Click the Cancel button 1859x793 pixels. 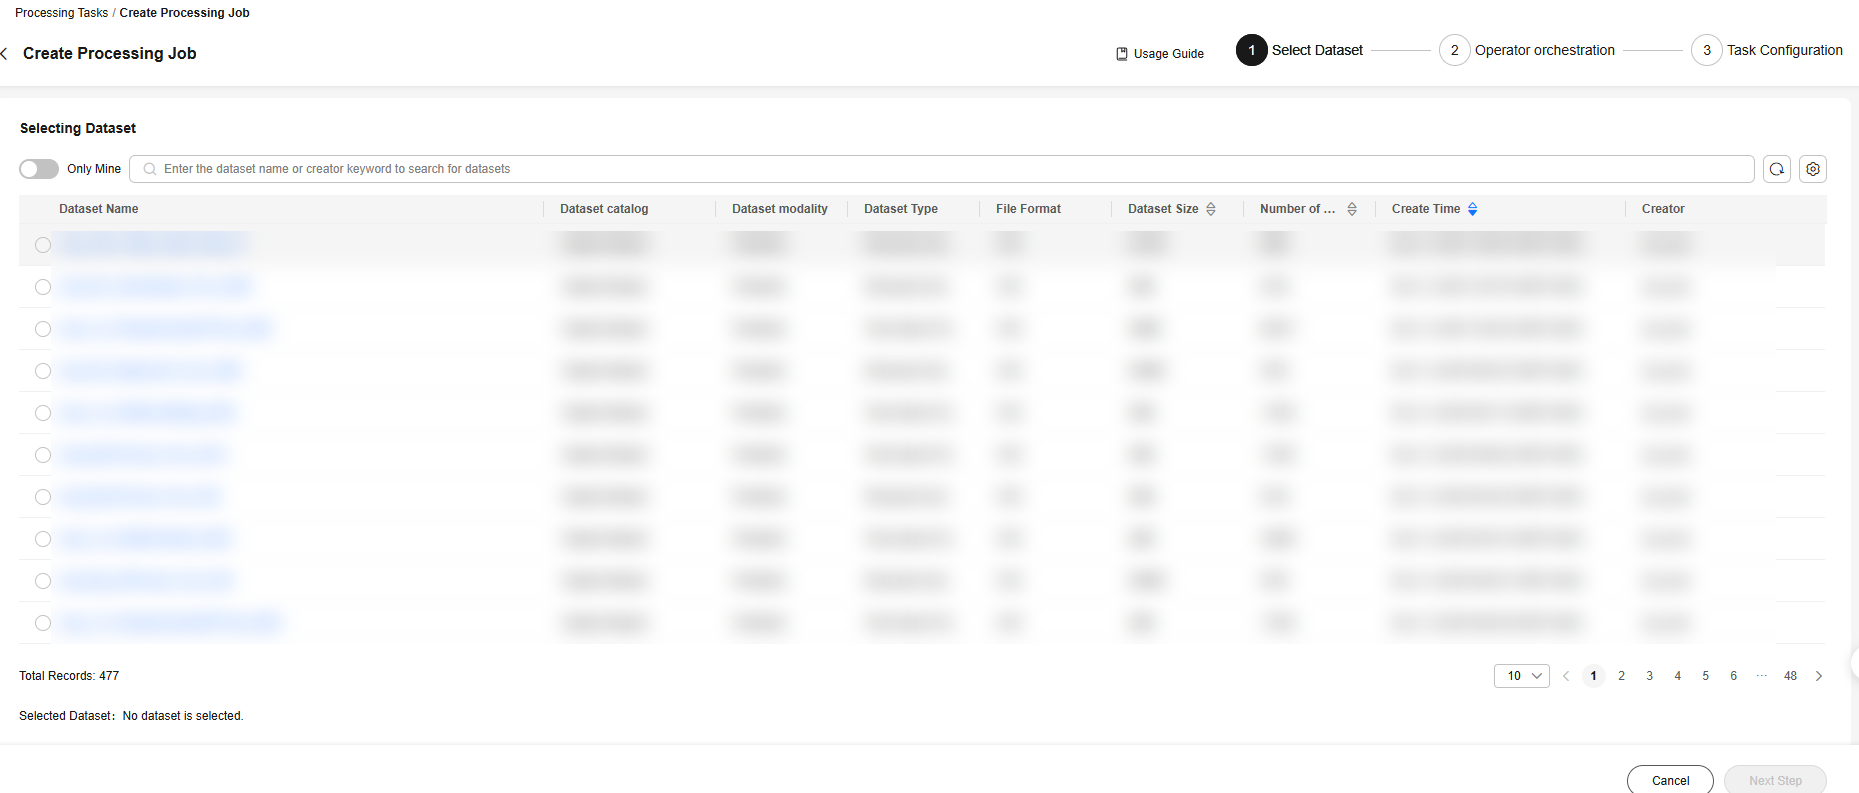pyautogui.click(x=1670, y=781)
